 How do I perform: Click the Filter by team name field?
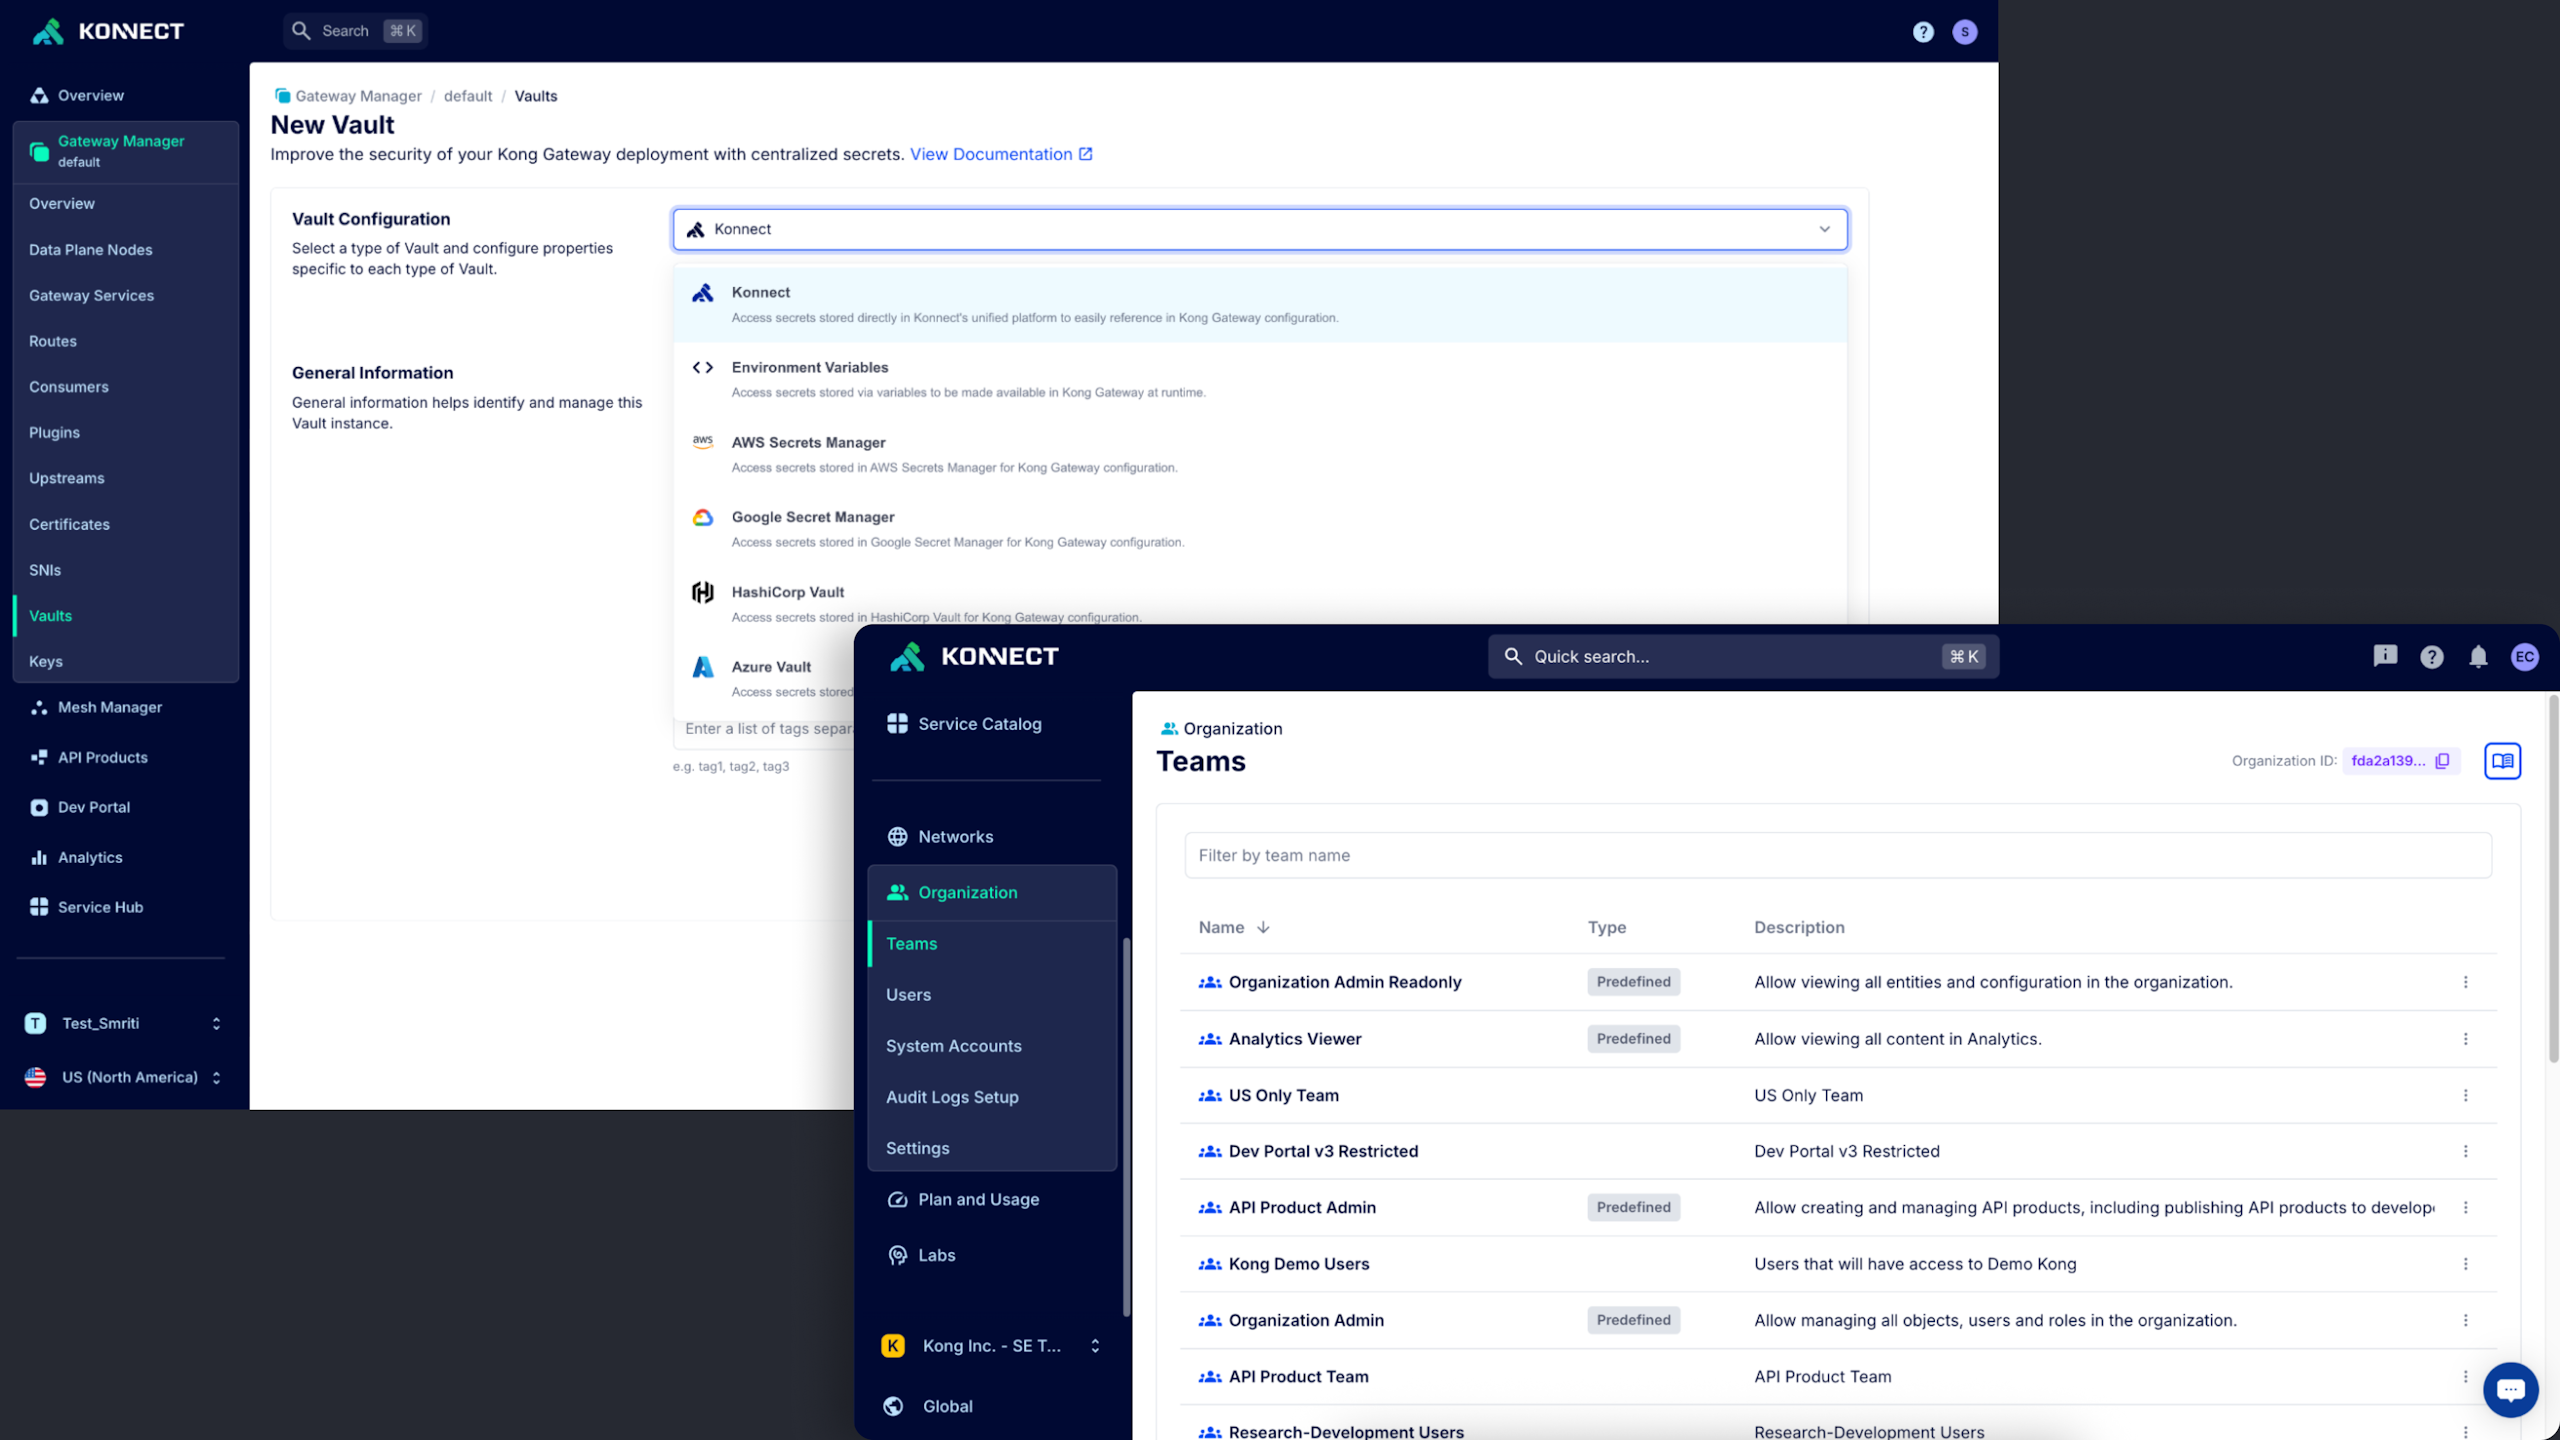[x=1837, y=855]
